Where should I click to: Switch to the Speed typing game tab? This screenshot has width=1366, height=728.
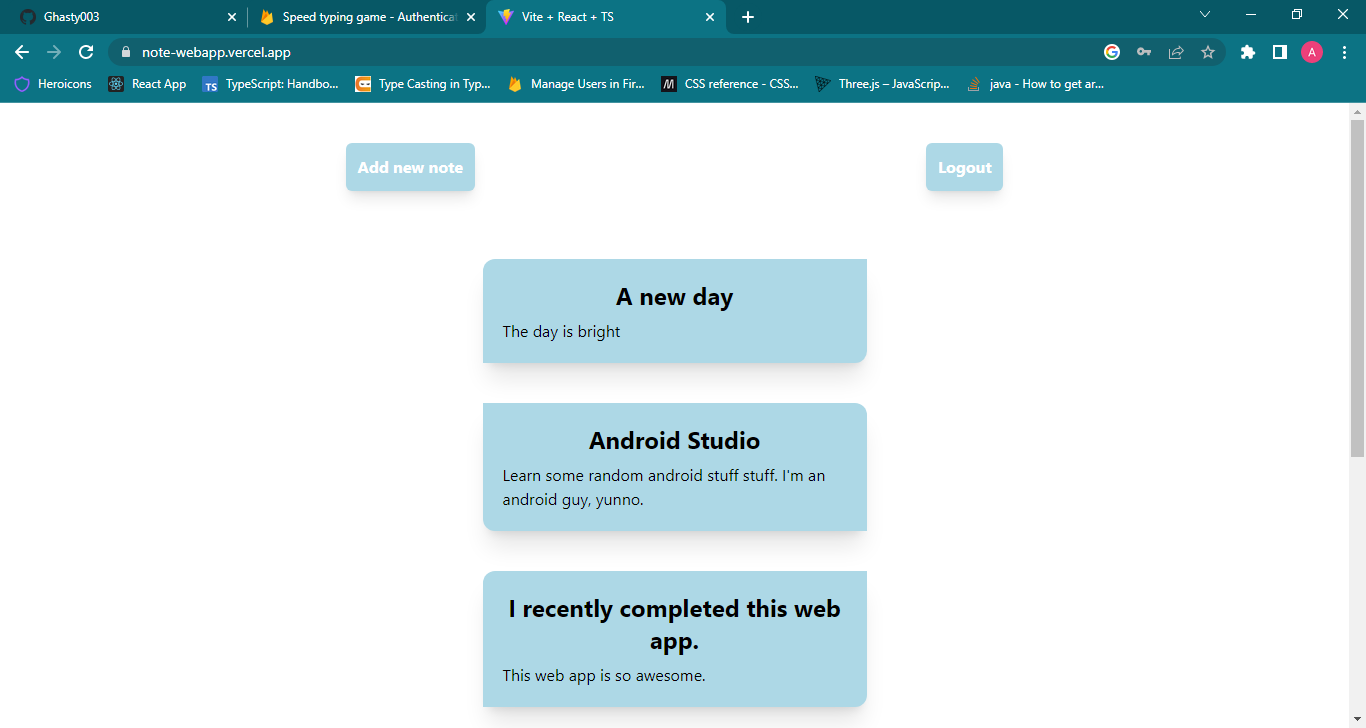tap(365, 17)
